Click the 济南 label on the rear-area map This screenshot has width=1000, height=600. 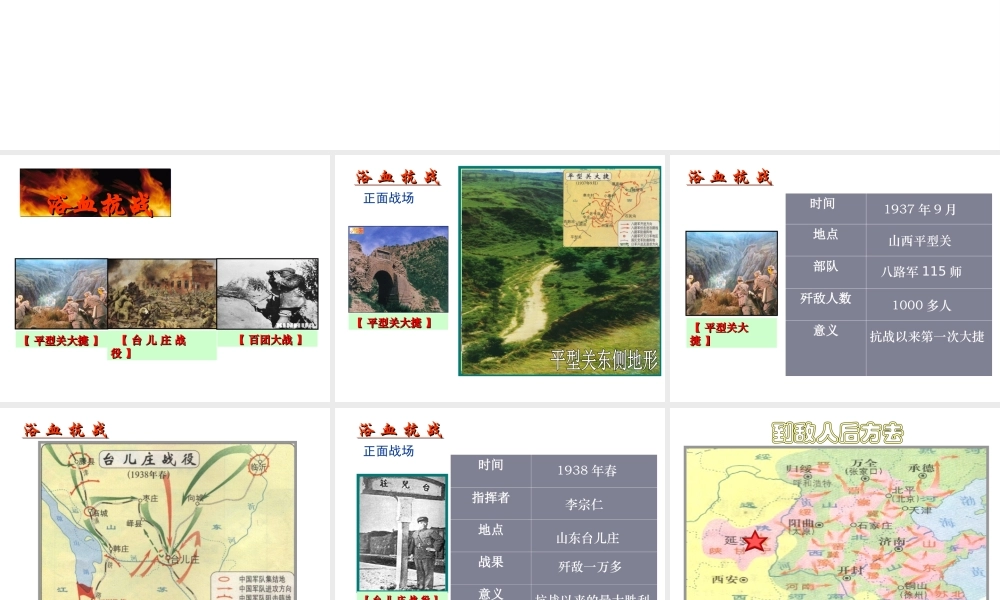point(892,541)
